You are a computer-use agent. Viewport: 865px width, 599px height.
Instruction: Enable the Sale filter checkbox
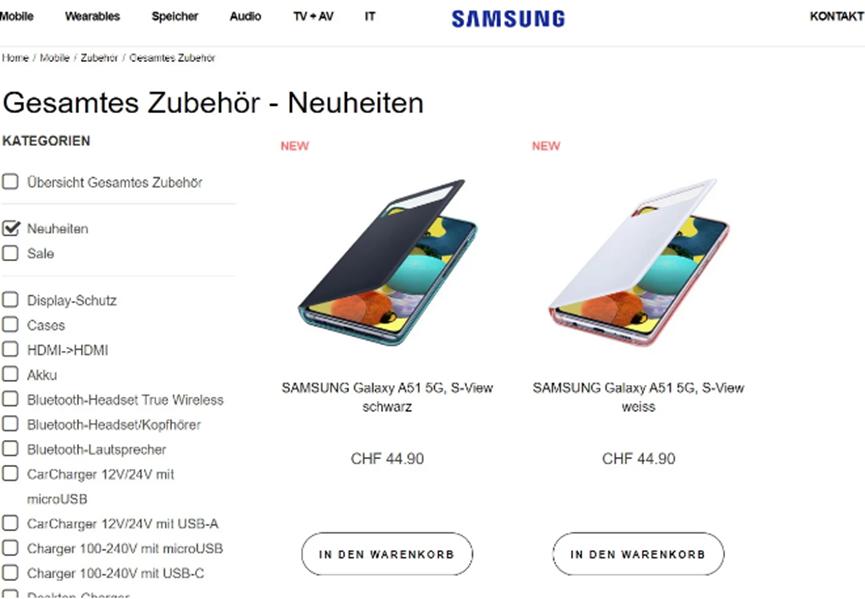[11, 253]
